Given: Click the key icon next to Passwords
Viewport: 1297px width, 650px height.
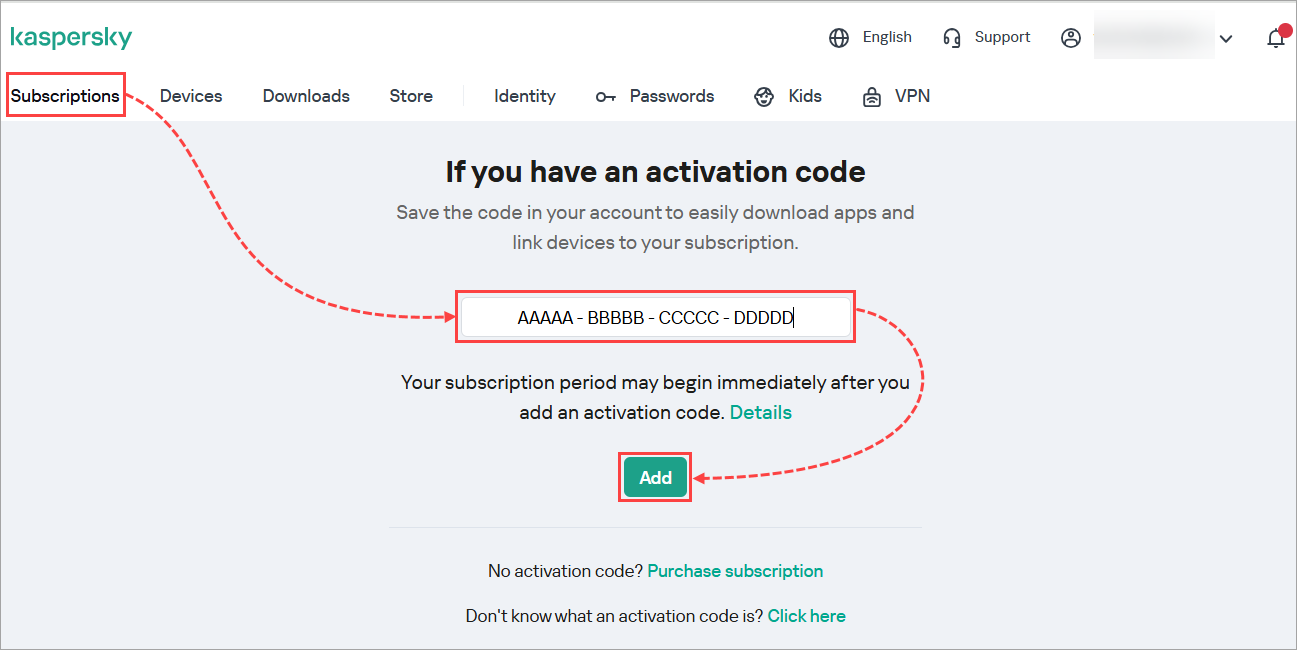Looking at the screenshot, I should coord(606,96).
